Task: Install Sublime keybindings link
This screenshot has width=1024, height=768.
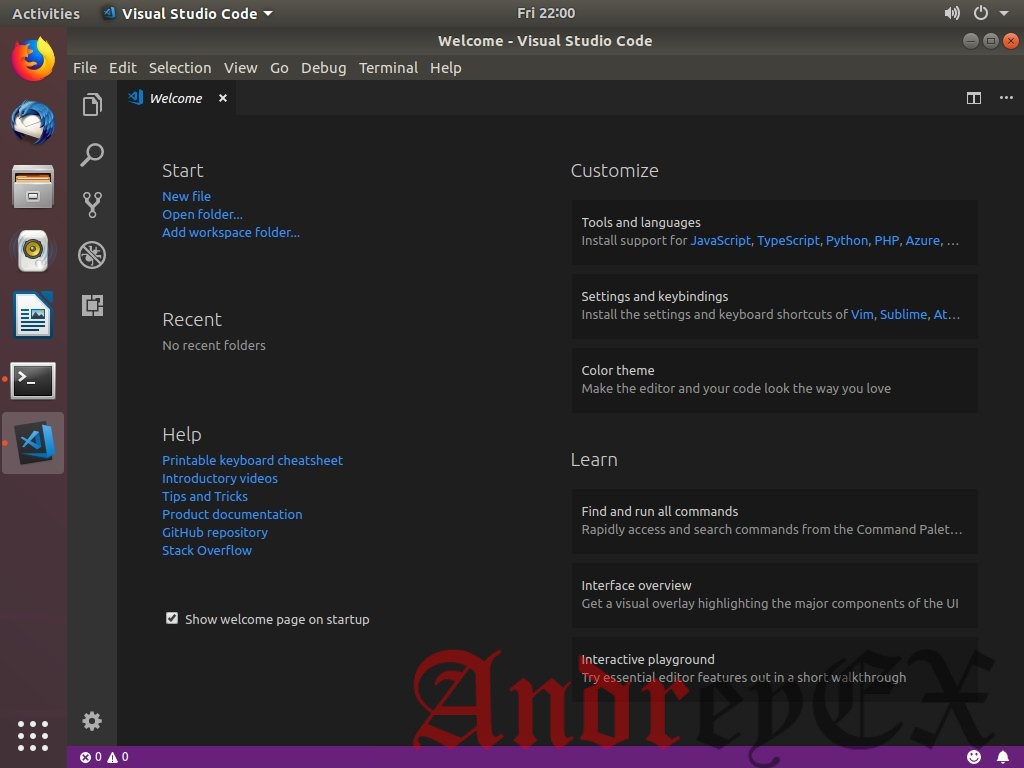Action: coord(904,315)
